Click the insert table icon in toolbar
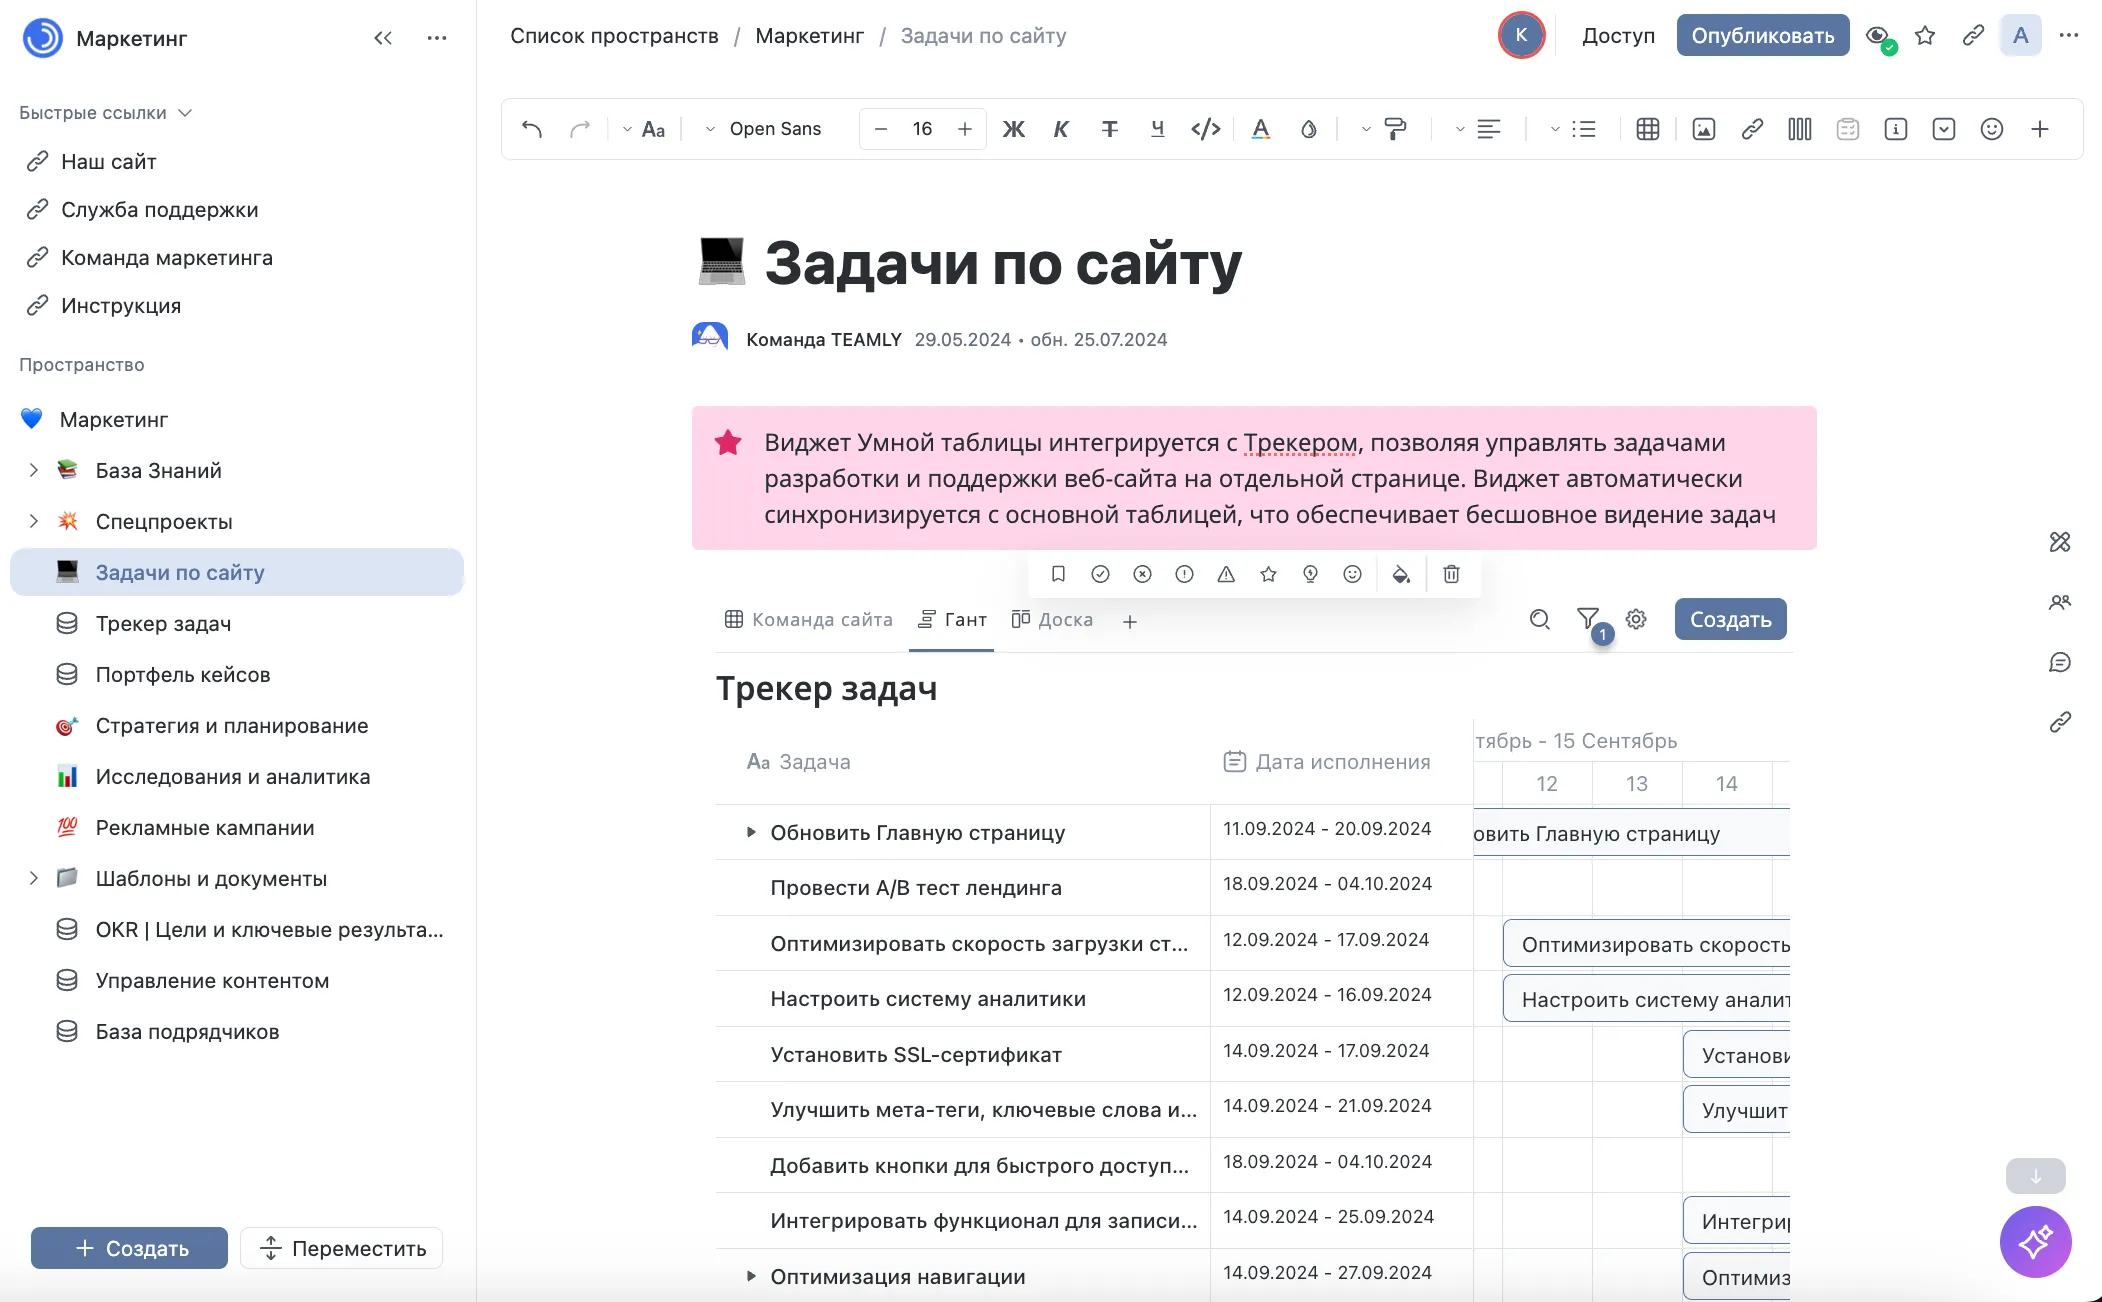The height and width of the screenshot is (1302, 2102). pos(1648,129)
